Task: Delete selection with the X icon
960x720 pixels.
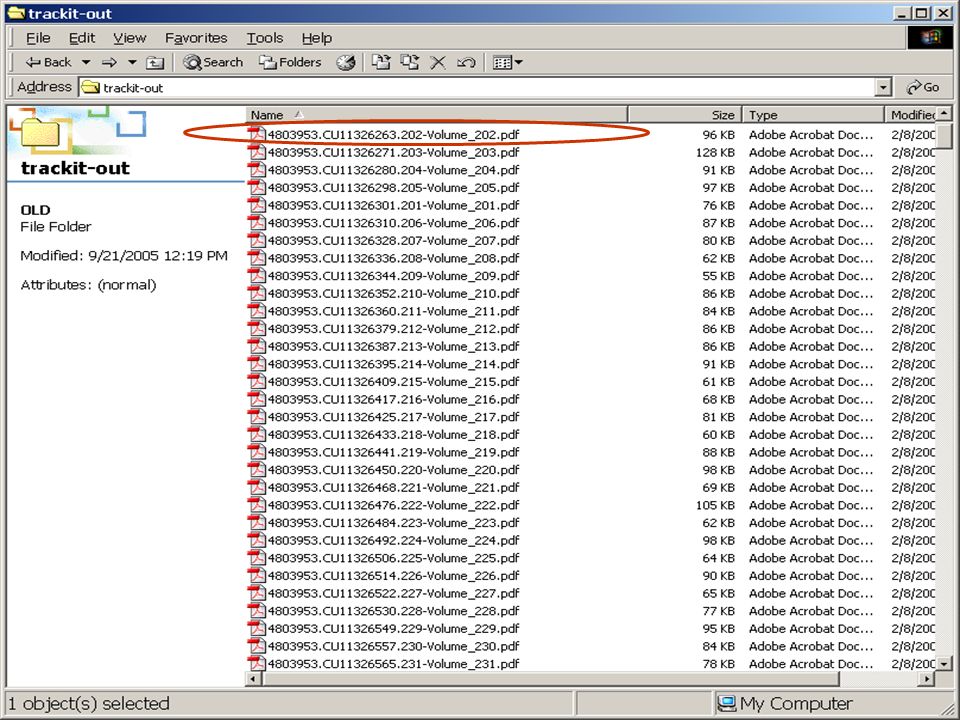Action: click(x=438, y=62)
